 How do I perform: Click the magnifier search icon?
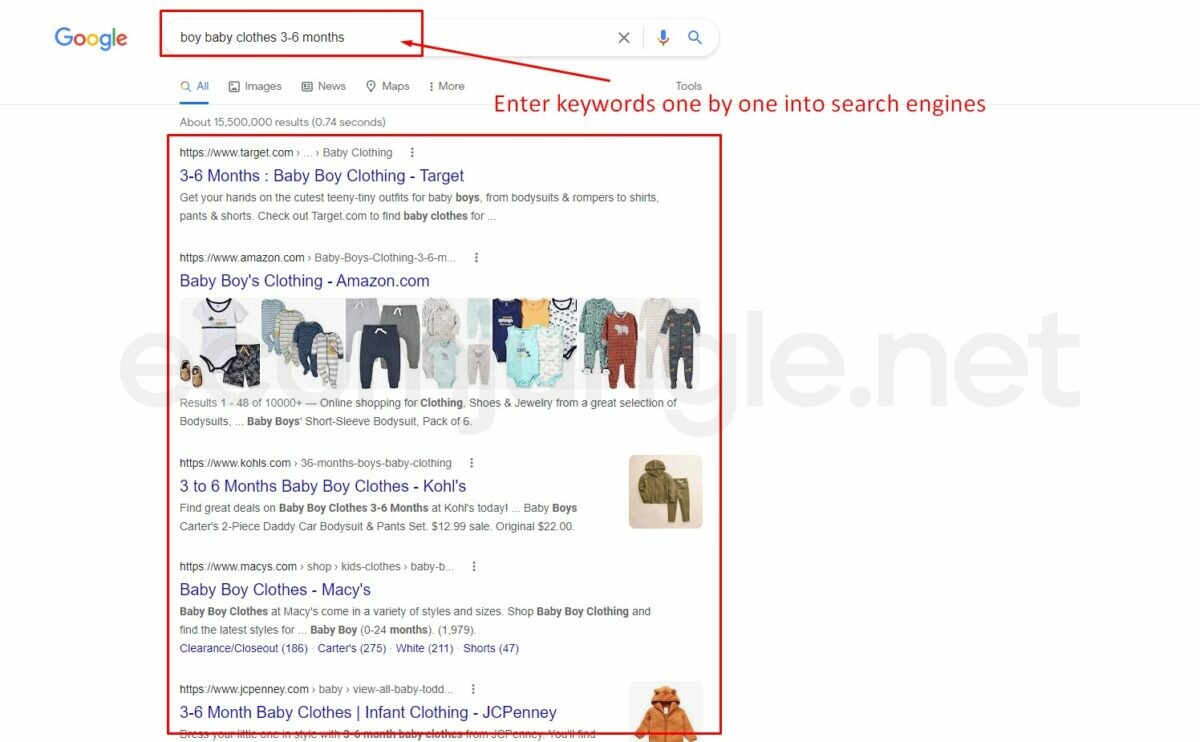pyautogui.click(x=695, y=38)
